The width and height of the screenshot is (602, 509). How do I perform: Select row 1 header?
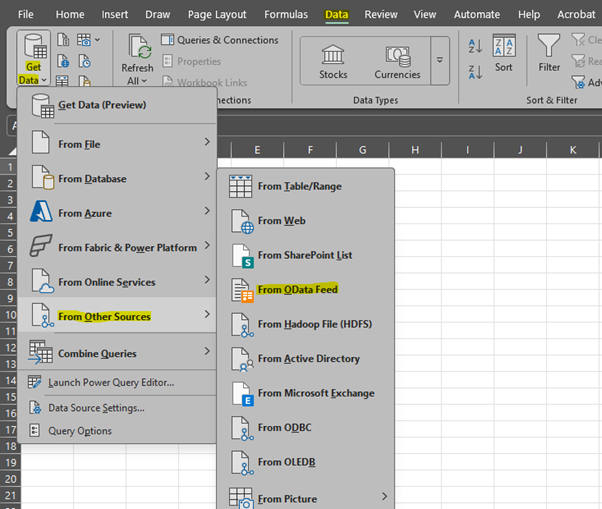10,167
